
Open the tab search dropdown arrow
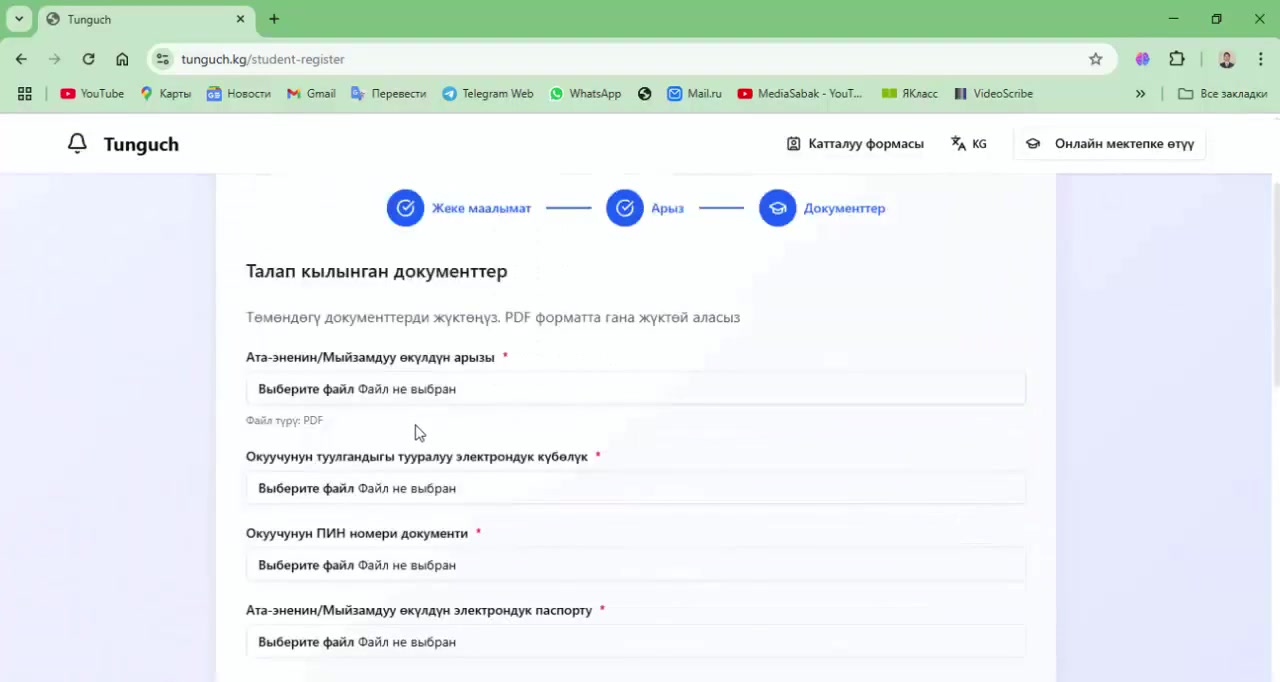[18, 19]
